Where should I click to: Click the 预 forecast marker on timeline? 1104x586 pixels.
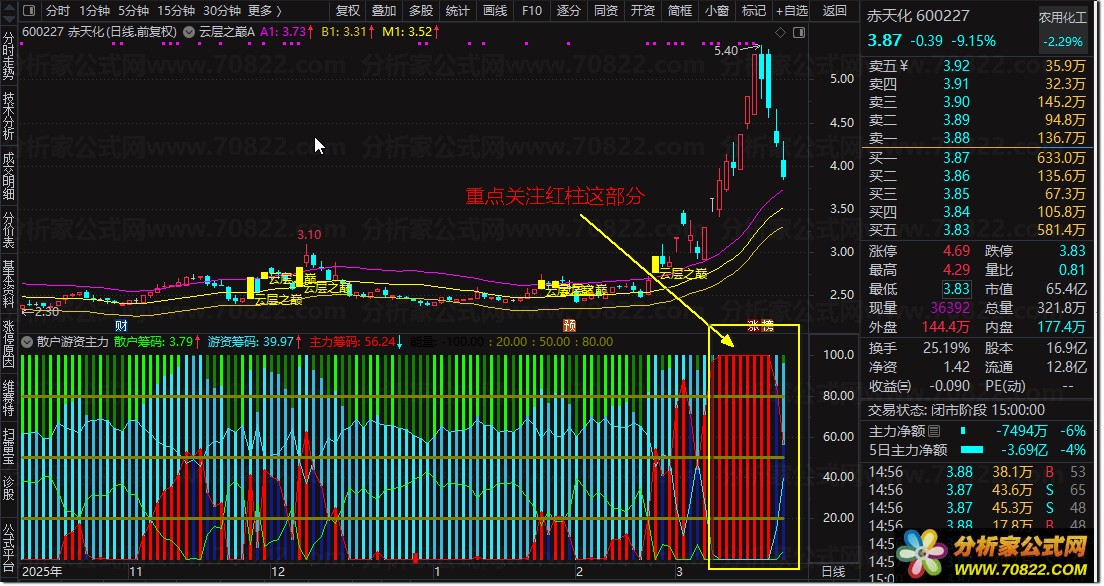569,325
